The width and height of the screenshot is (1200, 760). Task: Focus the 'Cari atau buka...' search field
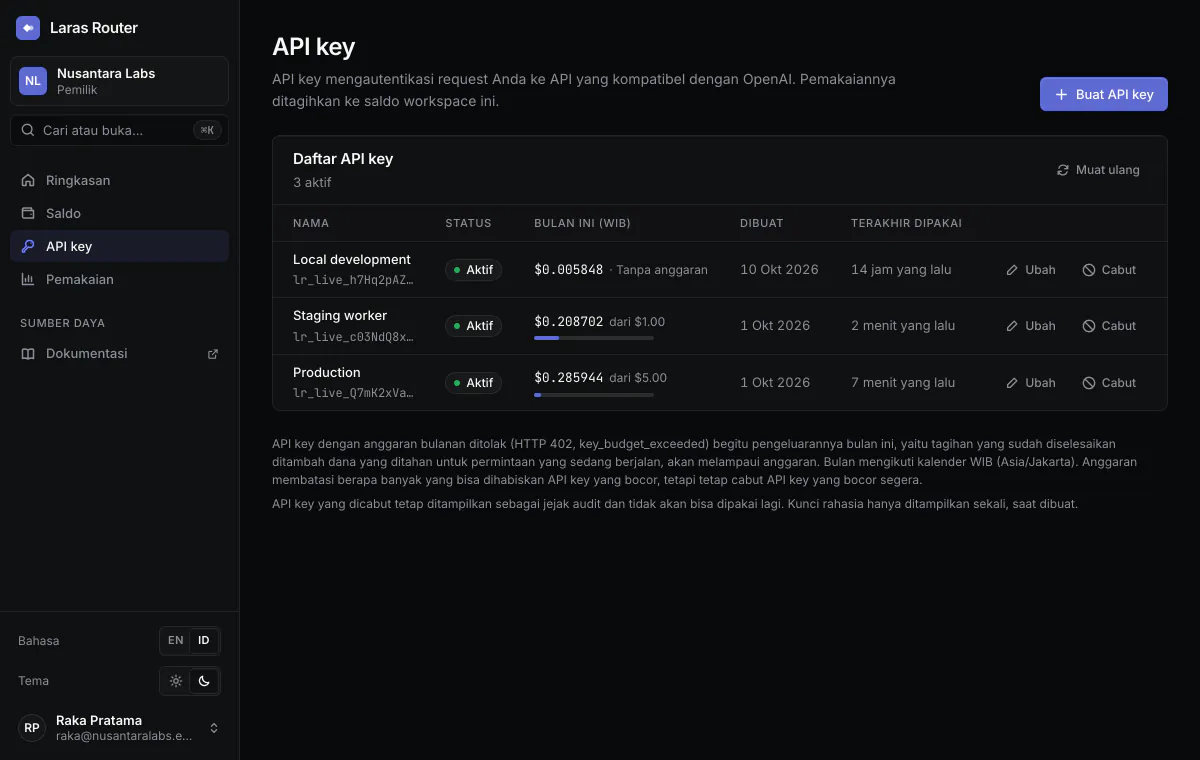[119, 130]
